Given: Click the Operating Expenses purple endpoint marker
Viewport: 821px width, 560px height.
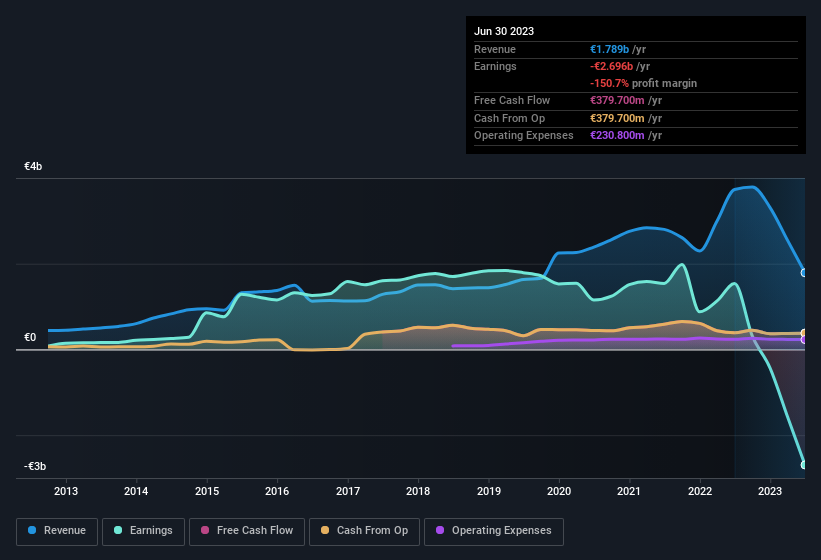Looking at the screenshot, I should coord(804,340).
